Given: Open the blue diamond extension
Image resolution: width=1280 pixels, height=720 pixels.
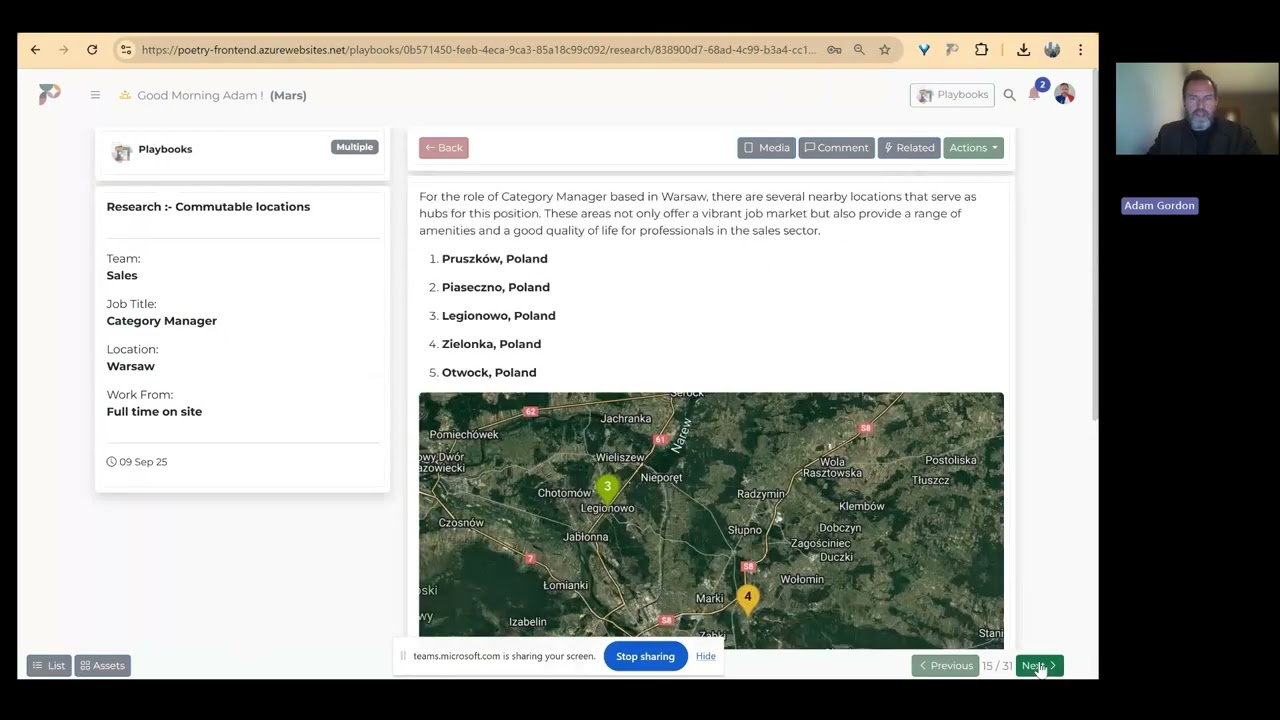Looking at the screenshot, I should click(924, 49).
